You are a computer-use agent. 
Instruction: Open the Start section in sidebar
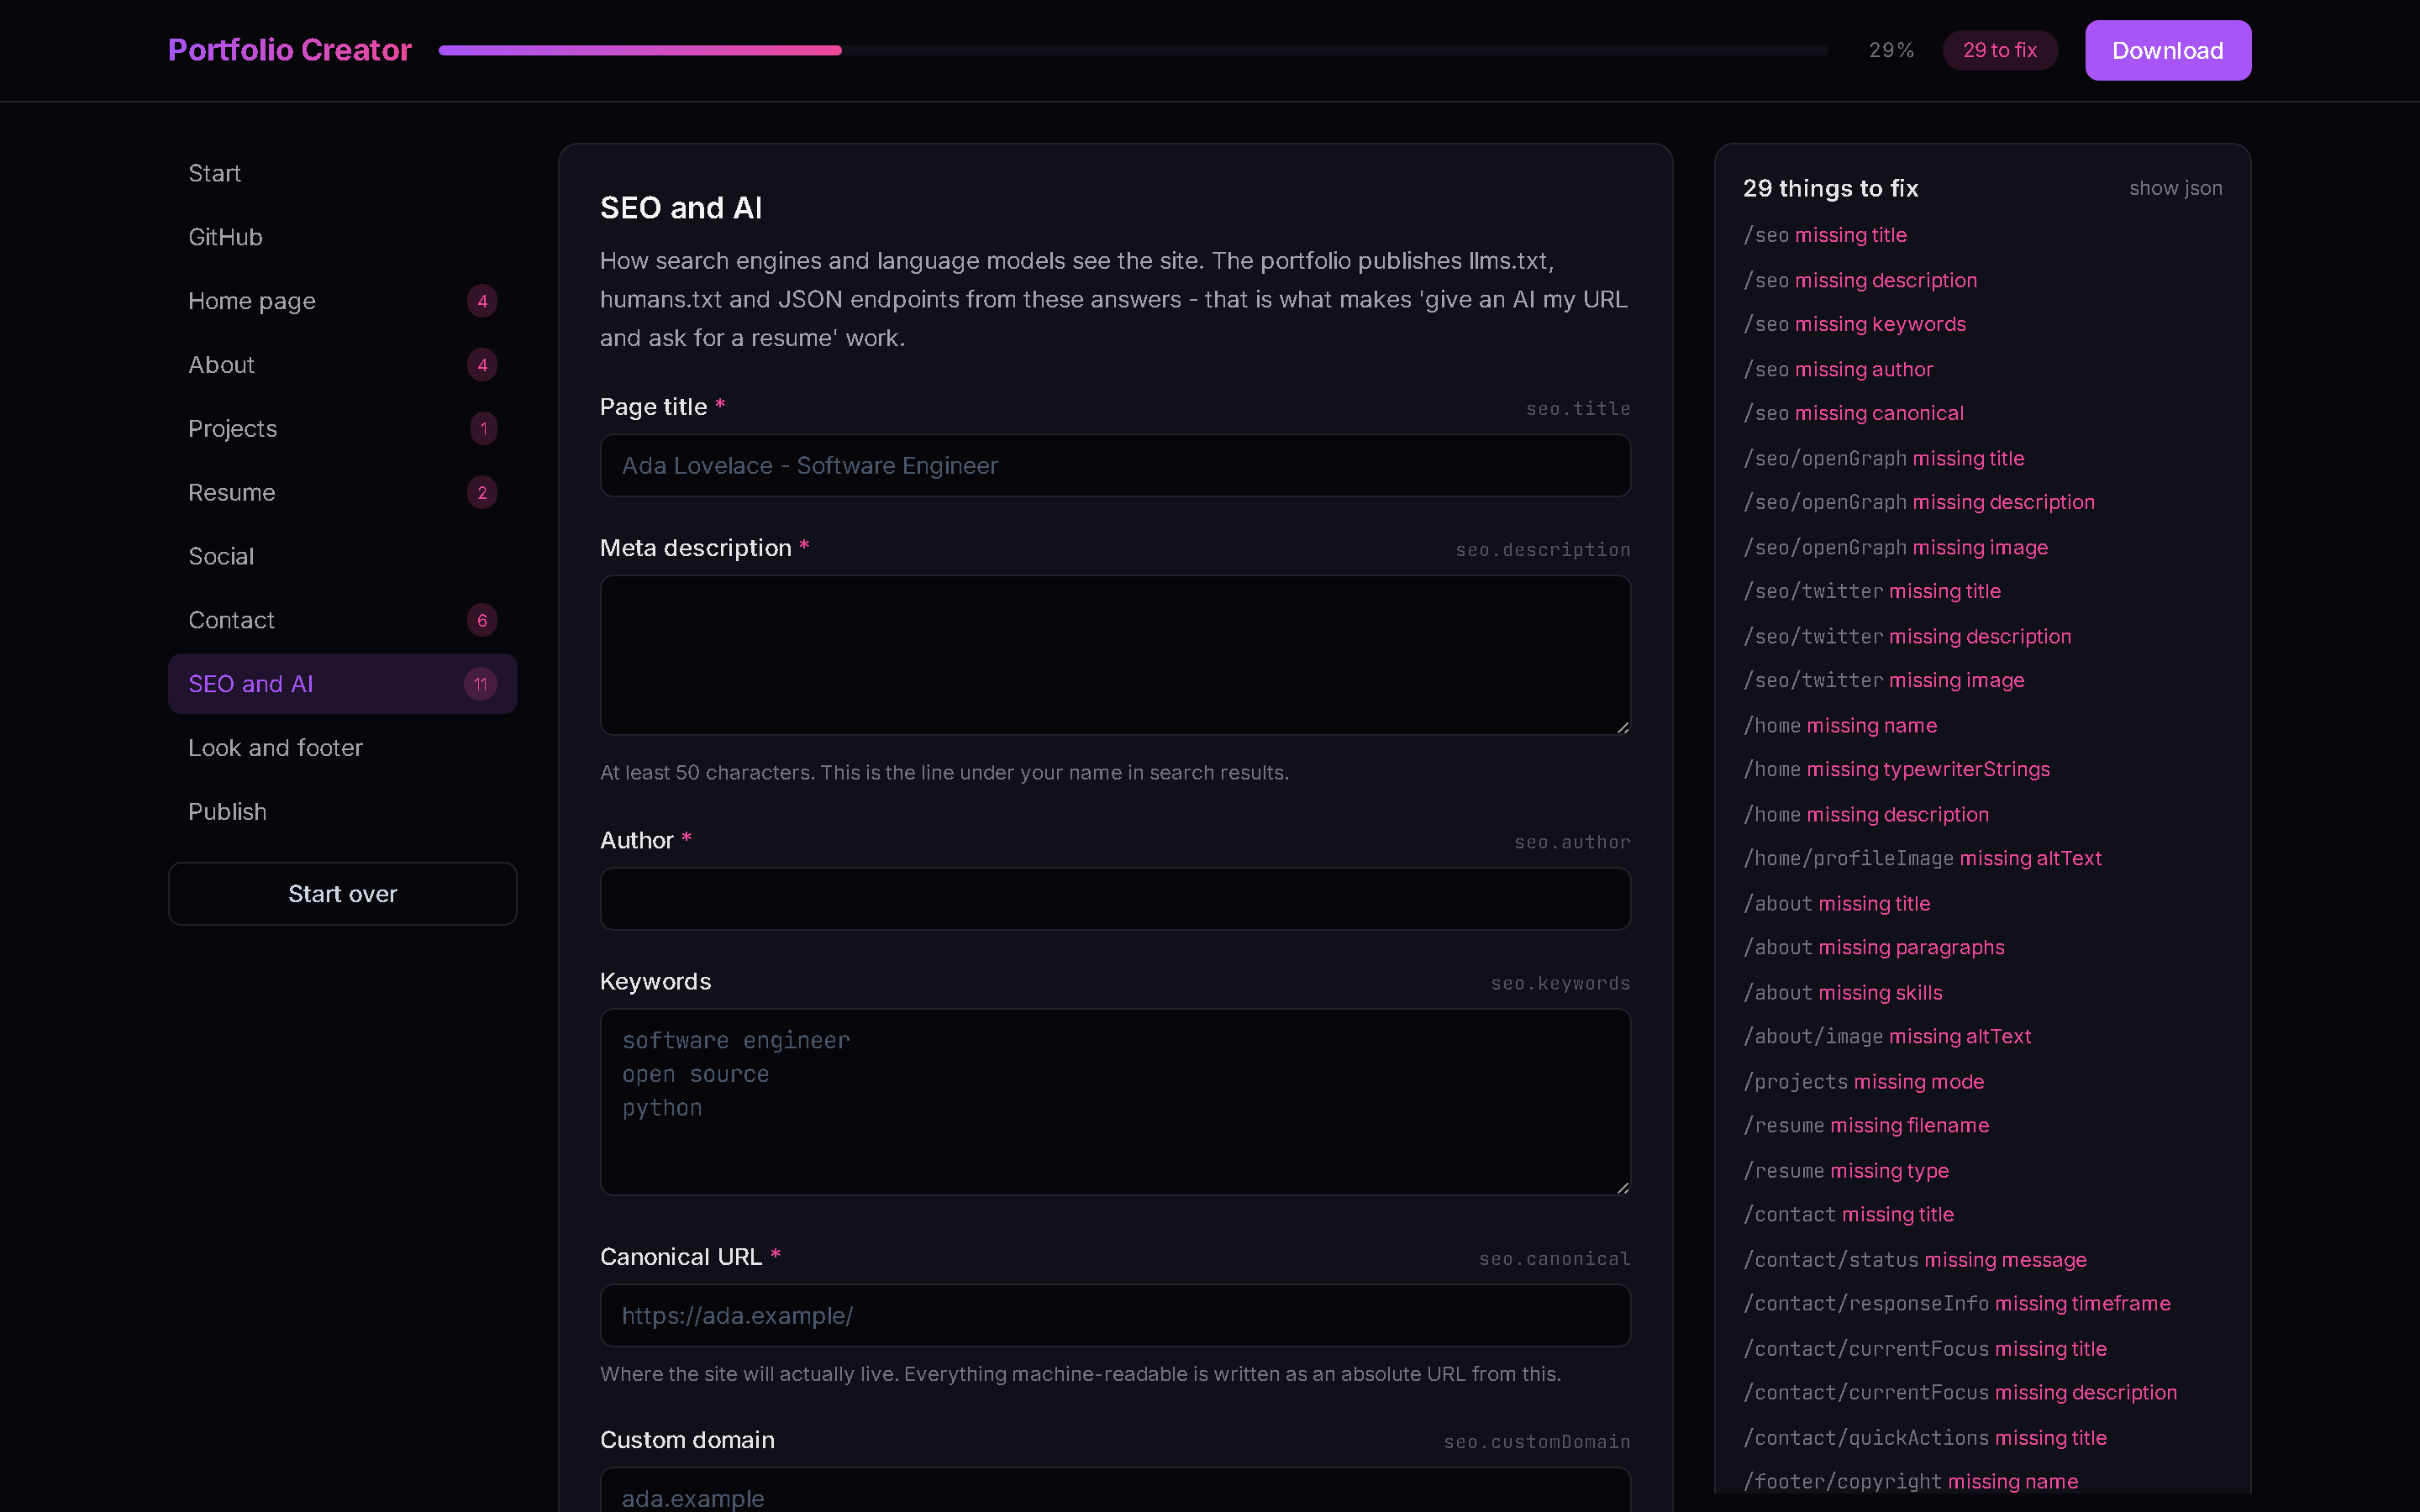(342, 173)
